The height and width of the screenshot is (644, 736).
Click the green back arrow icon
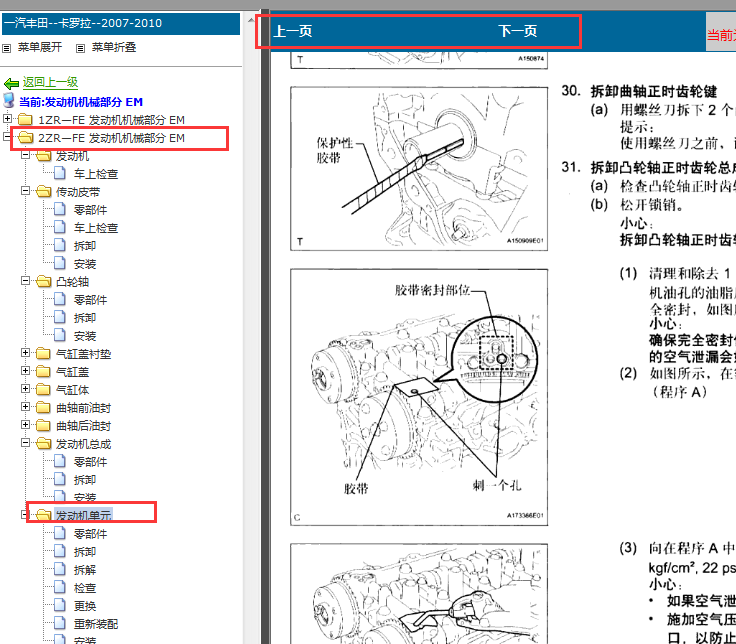tap(11, 84)
